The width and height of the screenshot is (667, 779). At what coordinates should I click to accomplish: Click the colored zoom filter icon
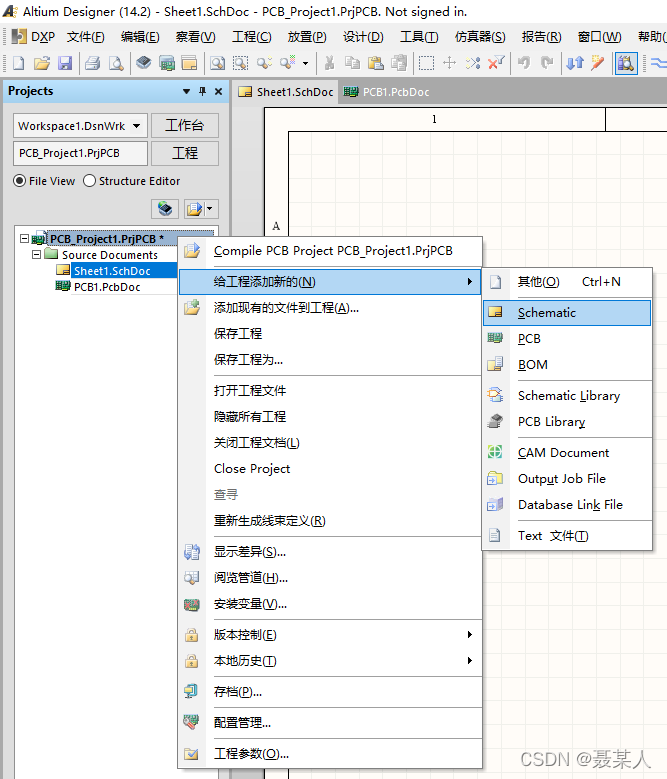pos(288,63)
